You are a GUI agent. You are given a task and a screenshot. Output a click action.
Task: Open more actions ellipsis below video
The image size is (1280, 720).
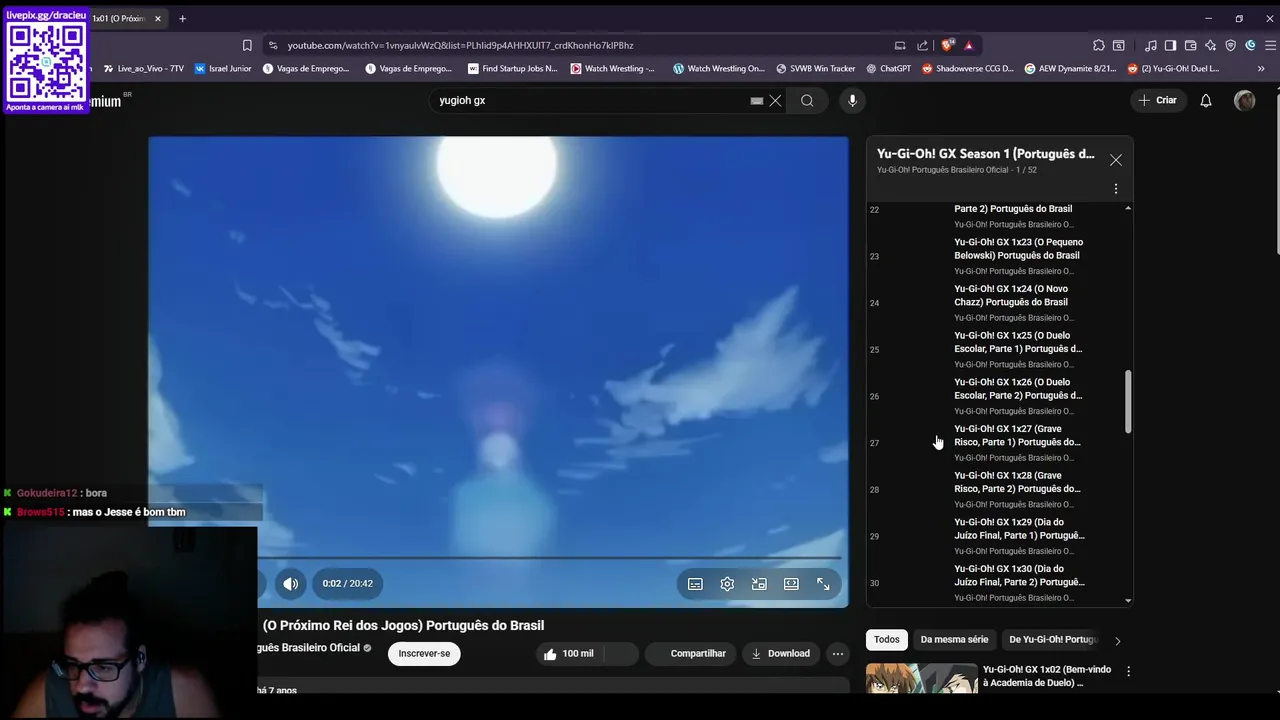pos(838,654)
